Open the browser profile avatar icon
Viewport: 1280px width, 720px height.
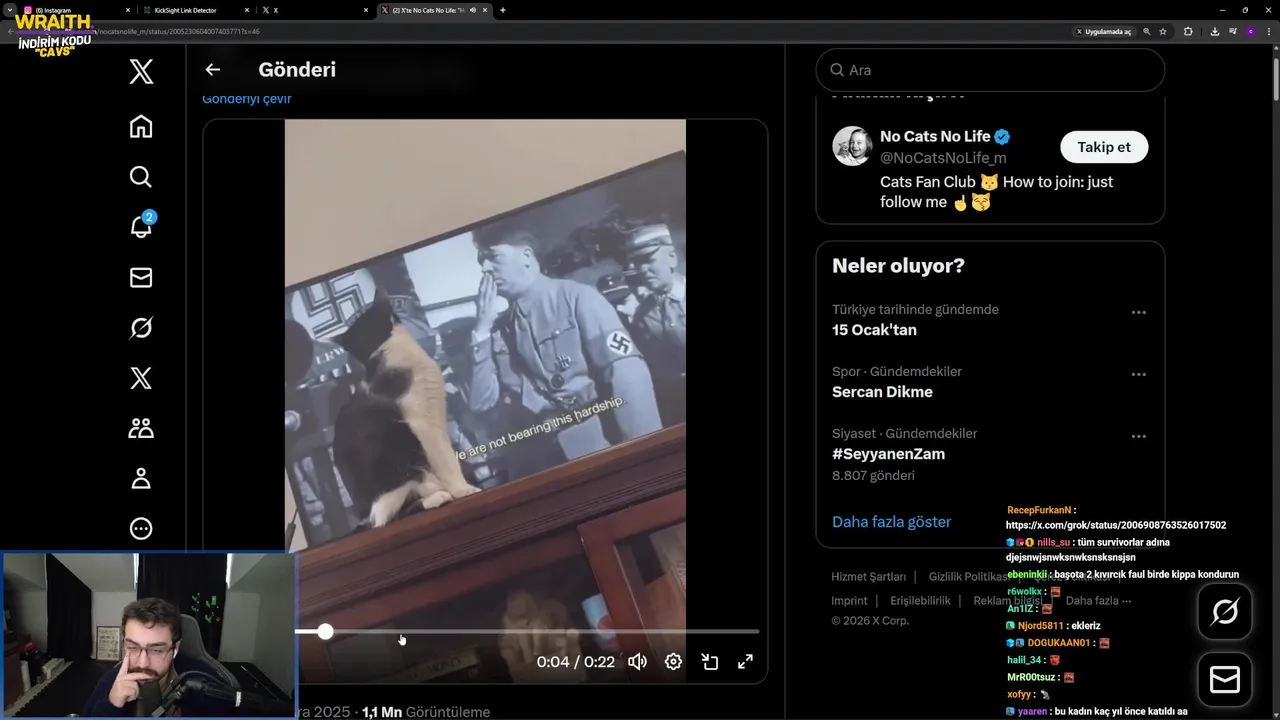tap(1251, 31)
